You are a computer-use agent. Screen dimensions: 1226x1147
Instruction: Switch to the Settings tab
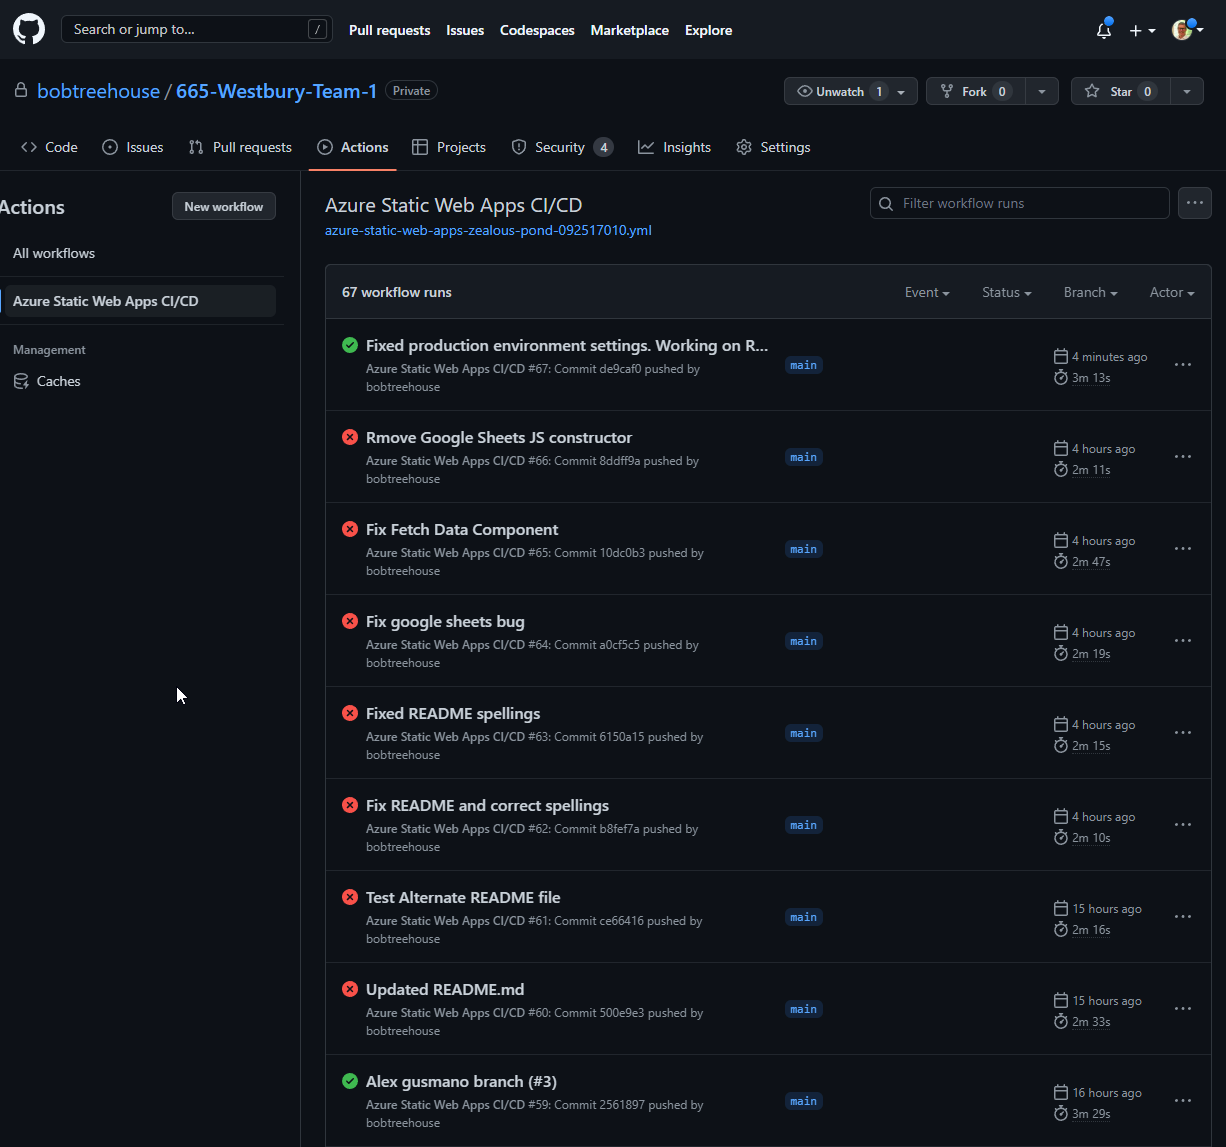point(773,147)
